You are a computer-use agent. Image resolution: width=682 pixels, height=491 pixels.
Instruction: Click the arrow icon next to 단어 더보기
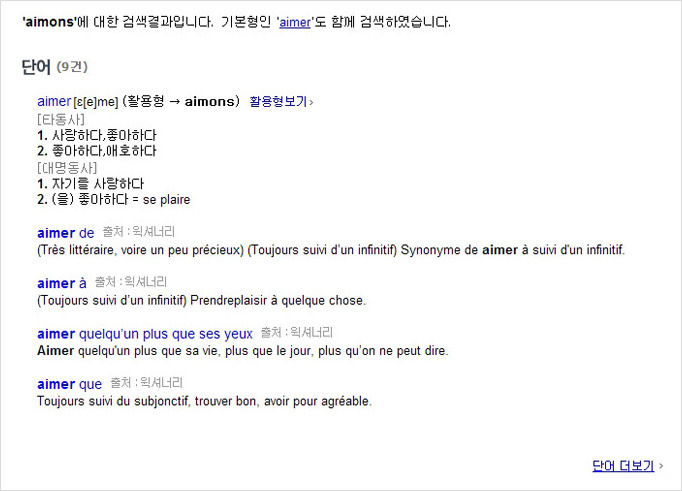pos(662,467)
